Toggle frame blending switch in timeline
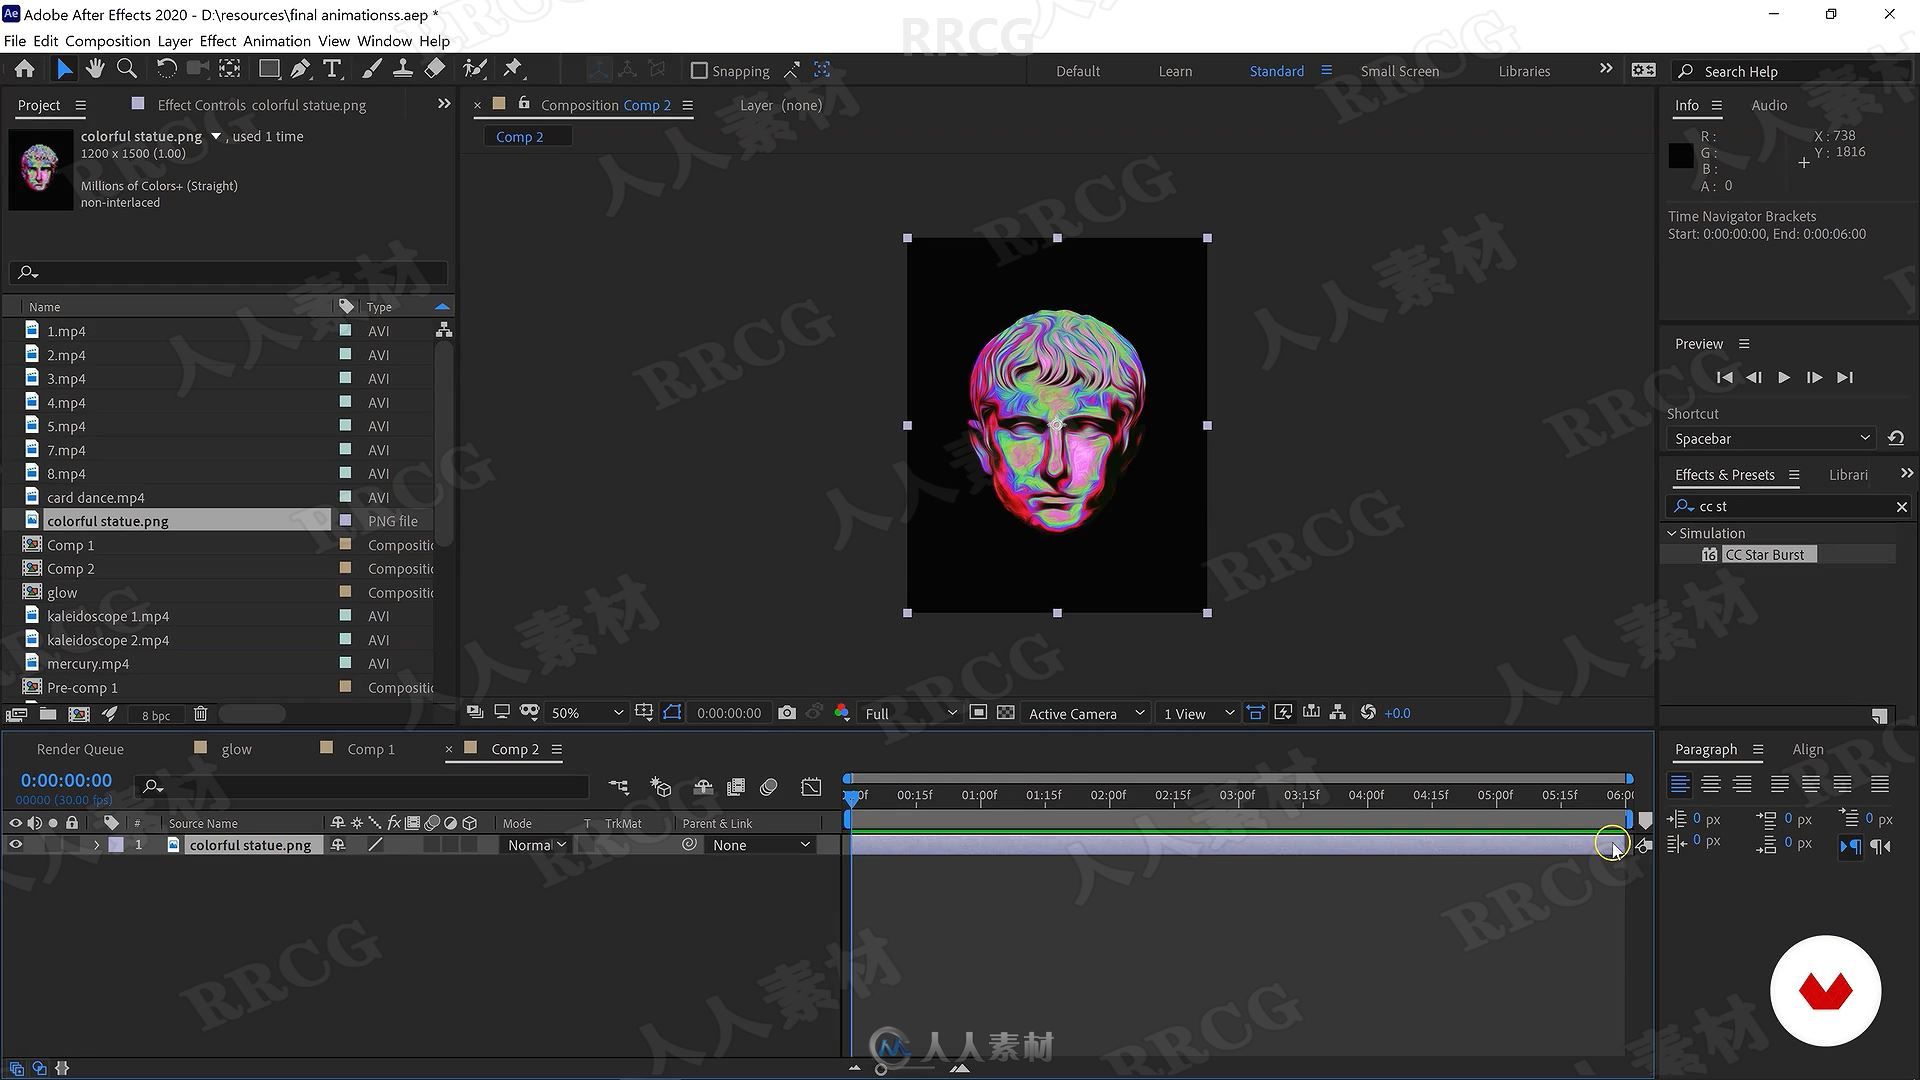This screenshot has width=1920, height=1080. coord(736,787)
